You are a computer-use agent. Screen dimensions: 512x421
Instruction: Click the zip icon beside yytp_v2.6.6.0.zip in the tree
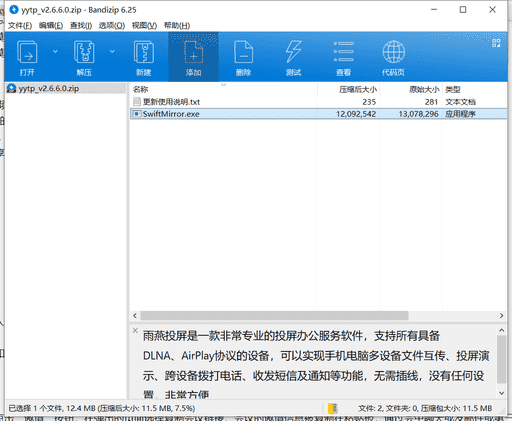click(x=12, y=89)
